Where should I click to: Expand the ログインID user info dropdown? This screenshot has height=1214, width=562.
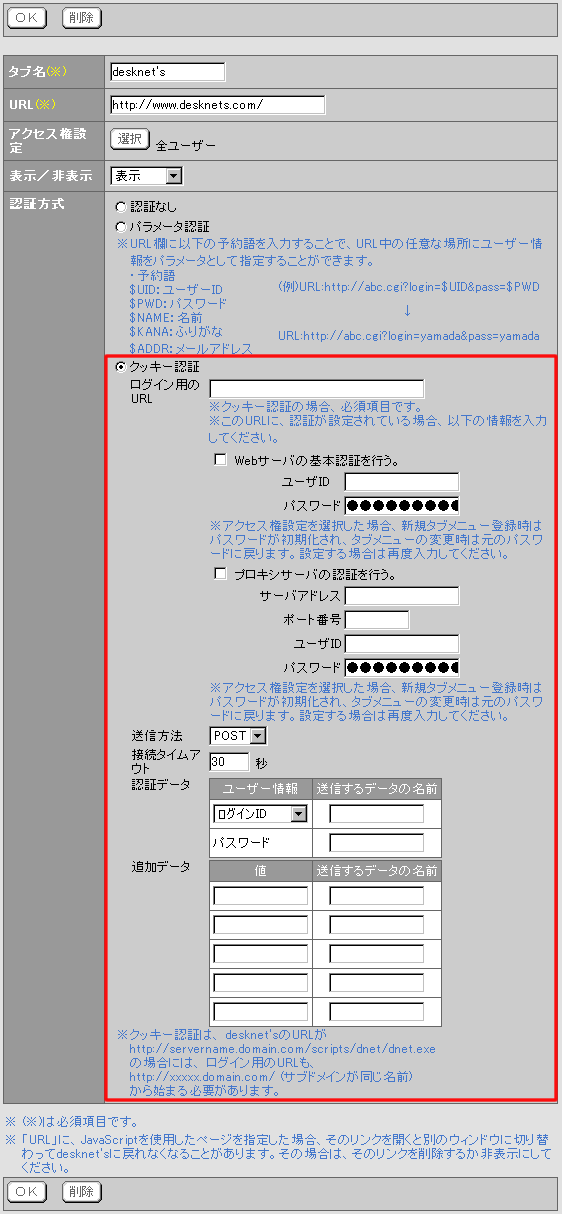tap(260, 814)
